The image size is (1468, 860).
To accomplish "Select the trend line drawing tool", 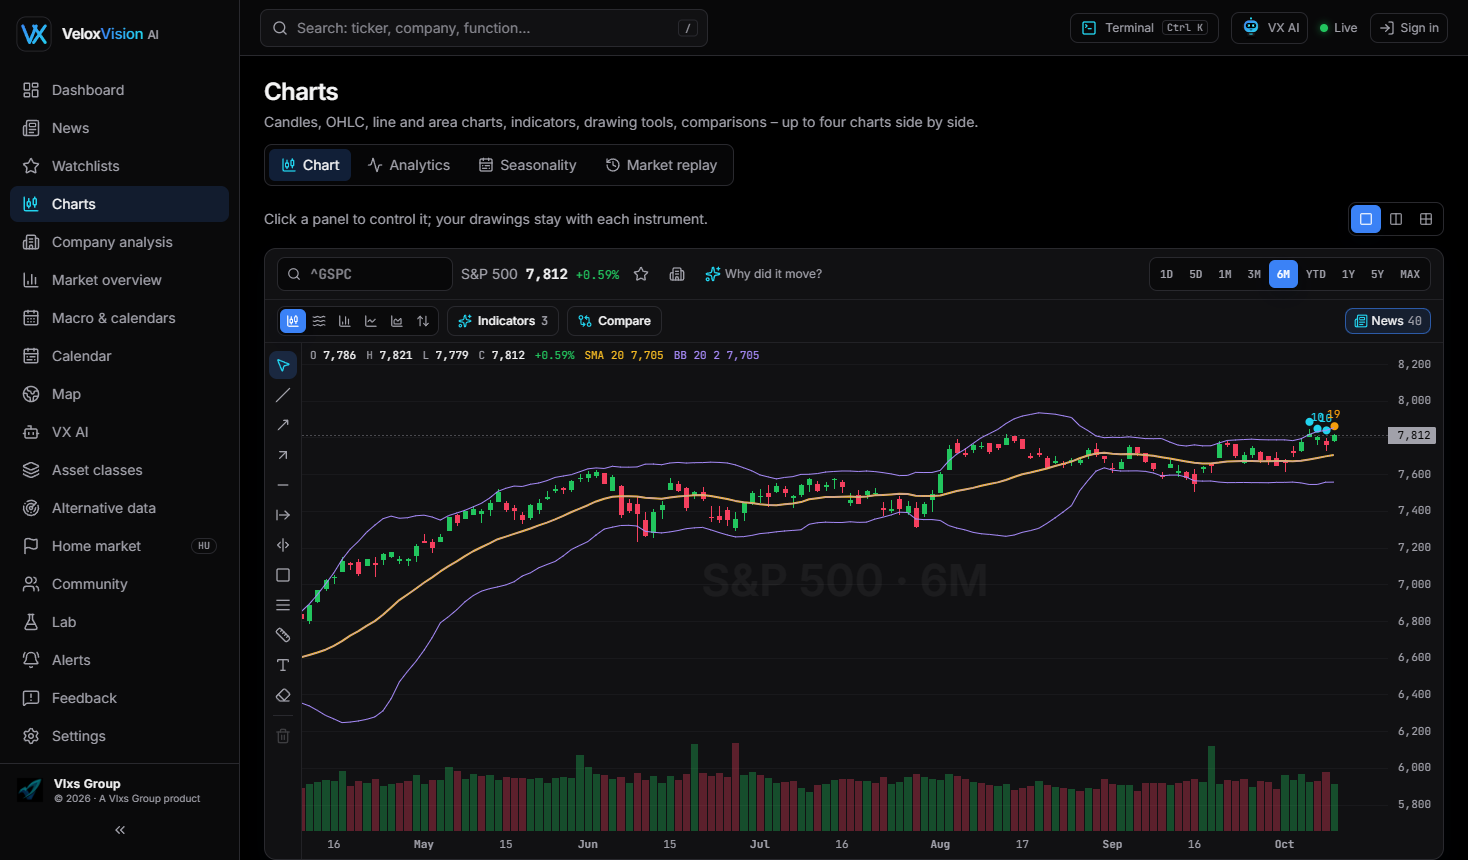I will click(283, 395).
